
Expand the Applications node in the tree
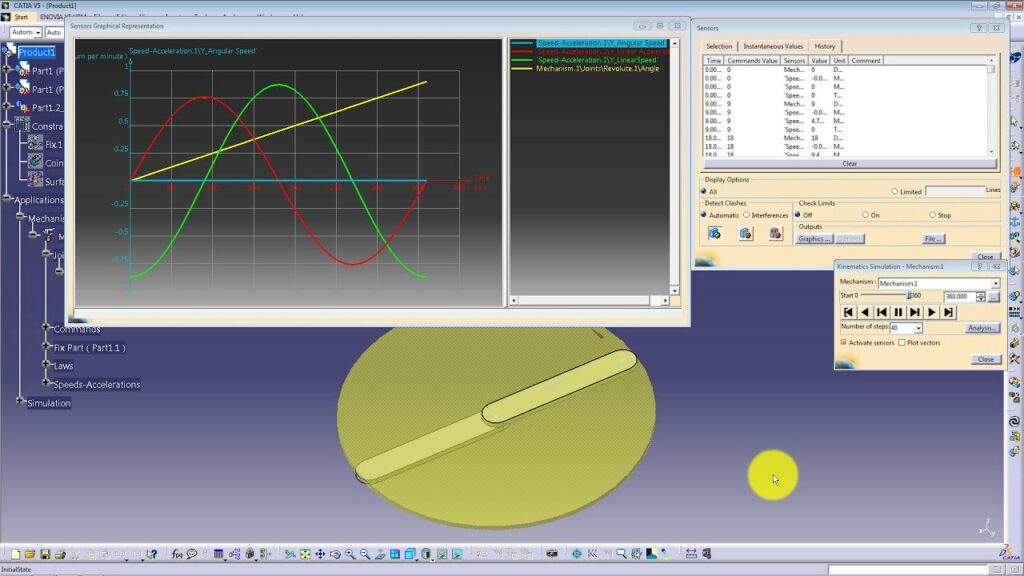8,200
